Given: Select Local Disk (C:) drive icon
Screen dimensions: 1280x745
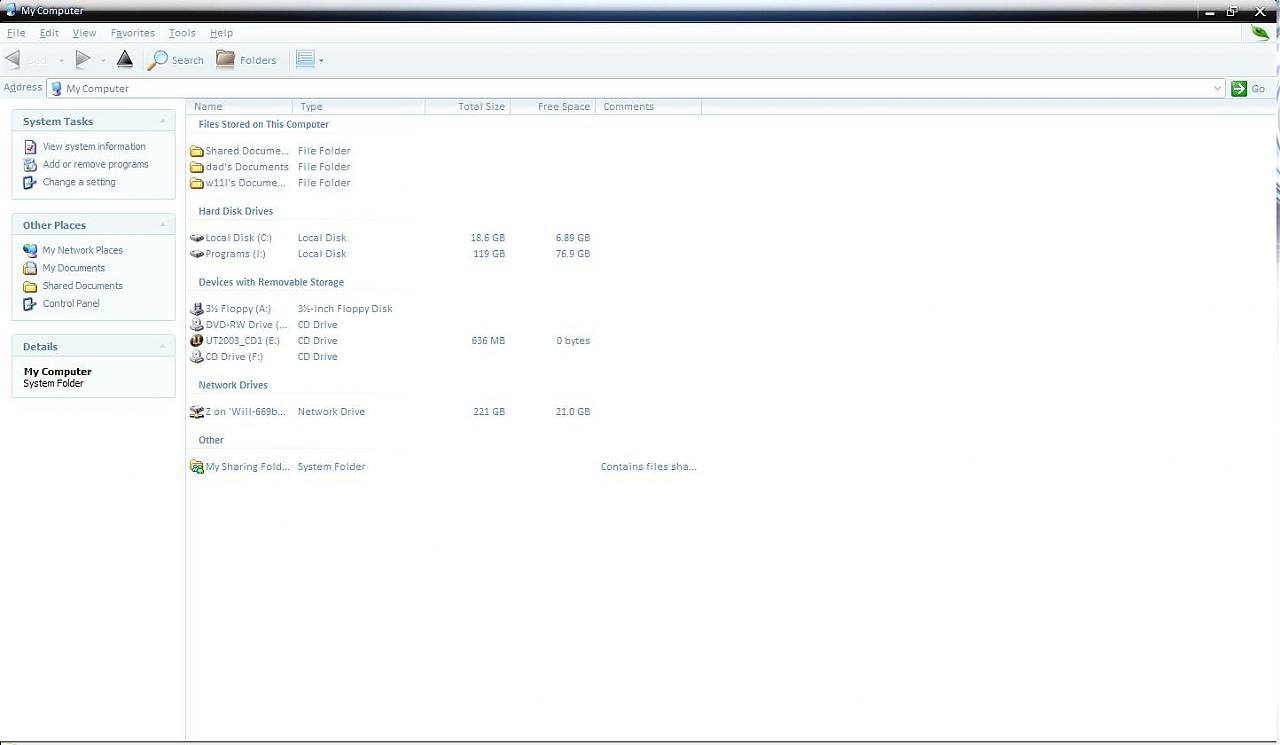Looking at the screenshot, I should 197,238.
